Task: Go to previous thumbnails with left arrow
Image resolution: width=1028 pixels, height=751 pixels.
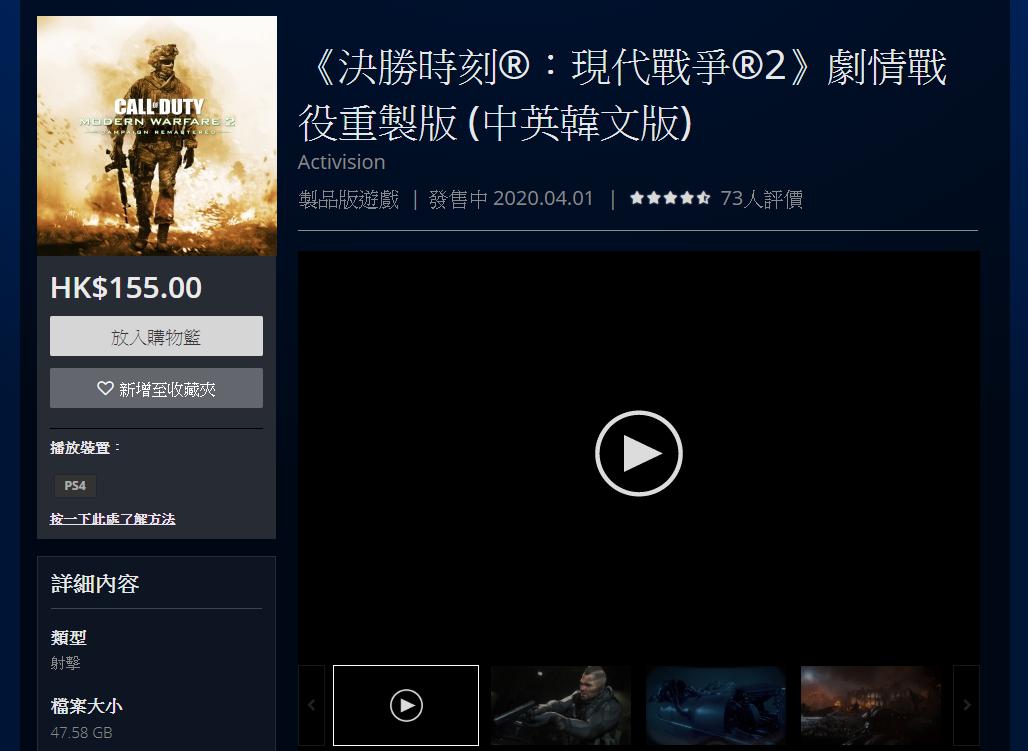Action: click(311, 705)
